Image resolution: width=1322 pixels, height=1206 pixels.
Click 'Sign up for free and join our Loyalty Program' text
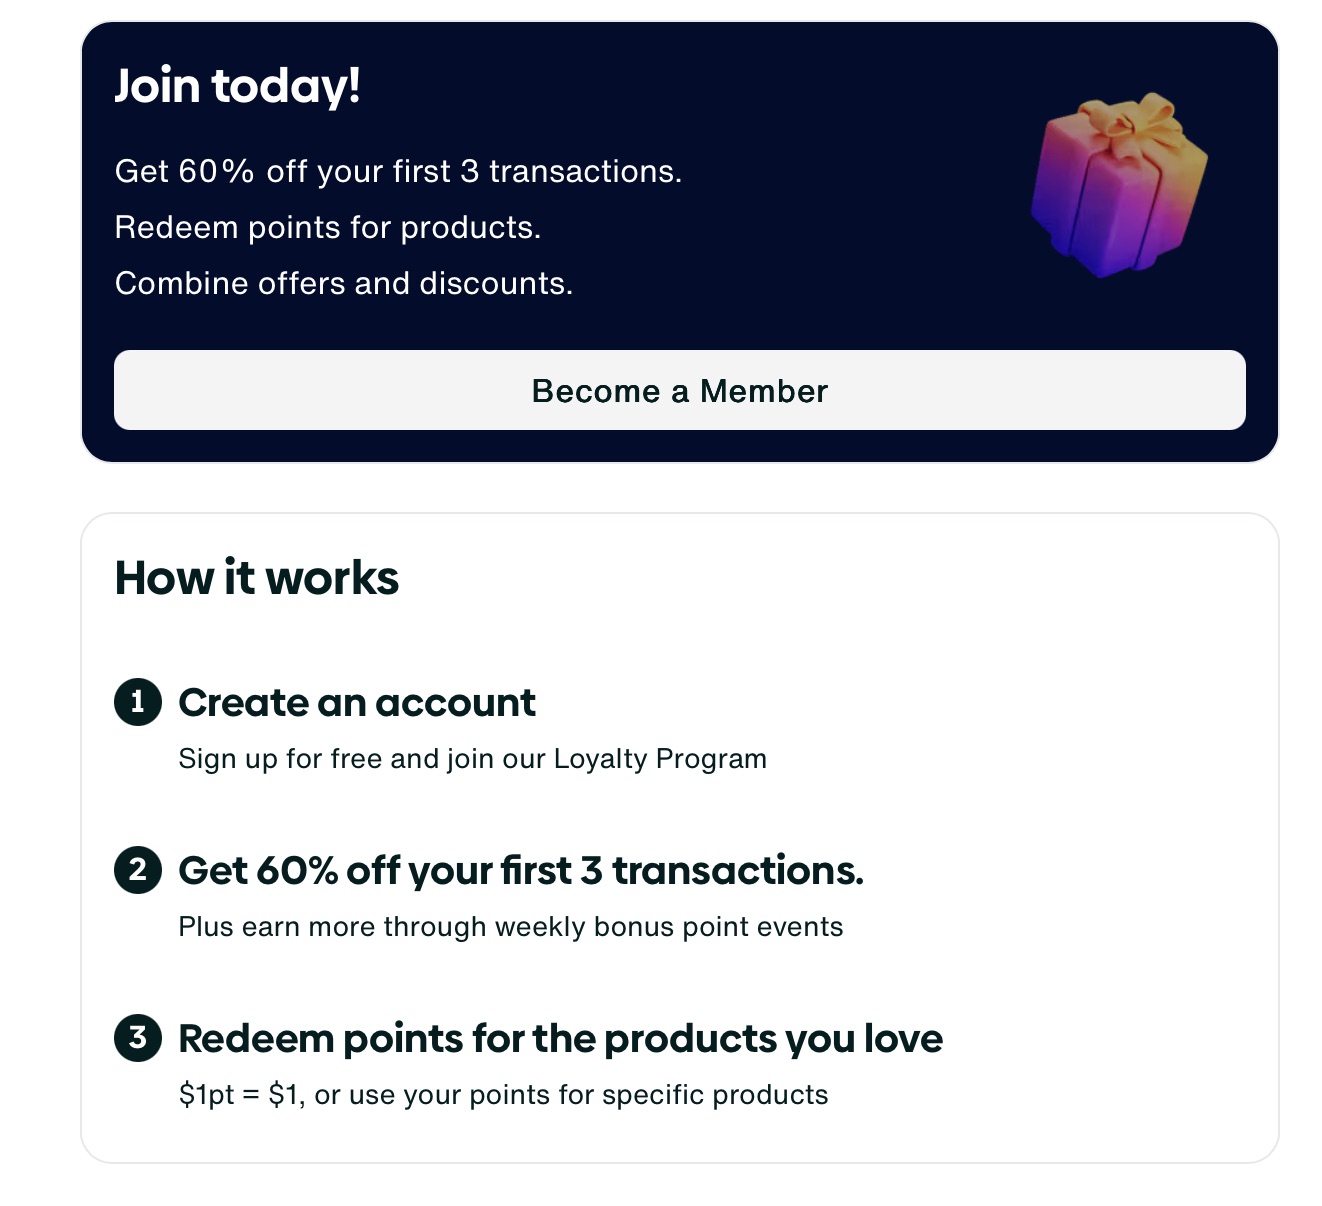pyautogui.click(x=472, y=759)
